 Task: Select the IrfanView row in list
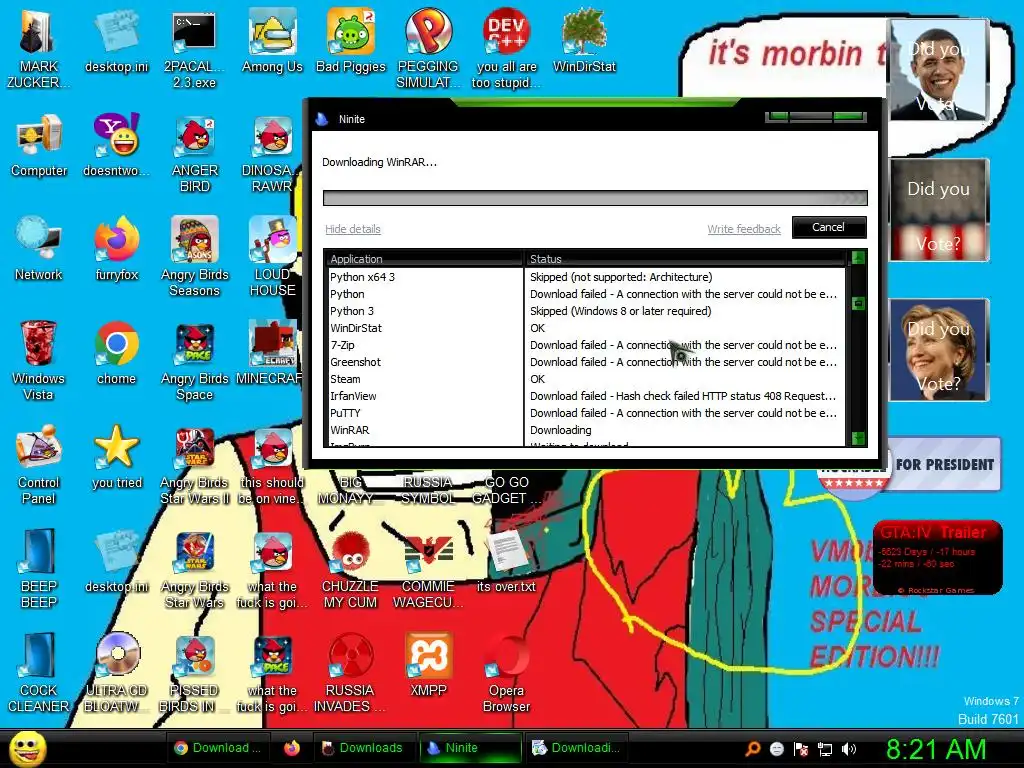point(586,396)
